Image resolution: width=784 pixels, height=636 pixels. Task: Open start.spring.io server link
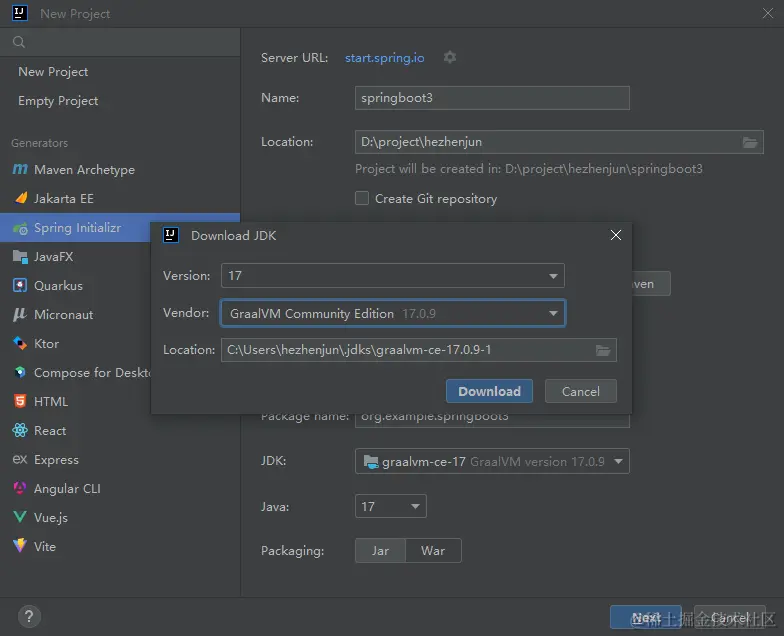pos(384,58)
